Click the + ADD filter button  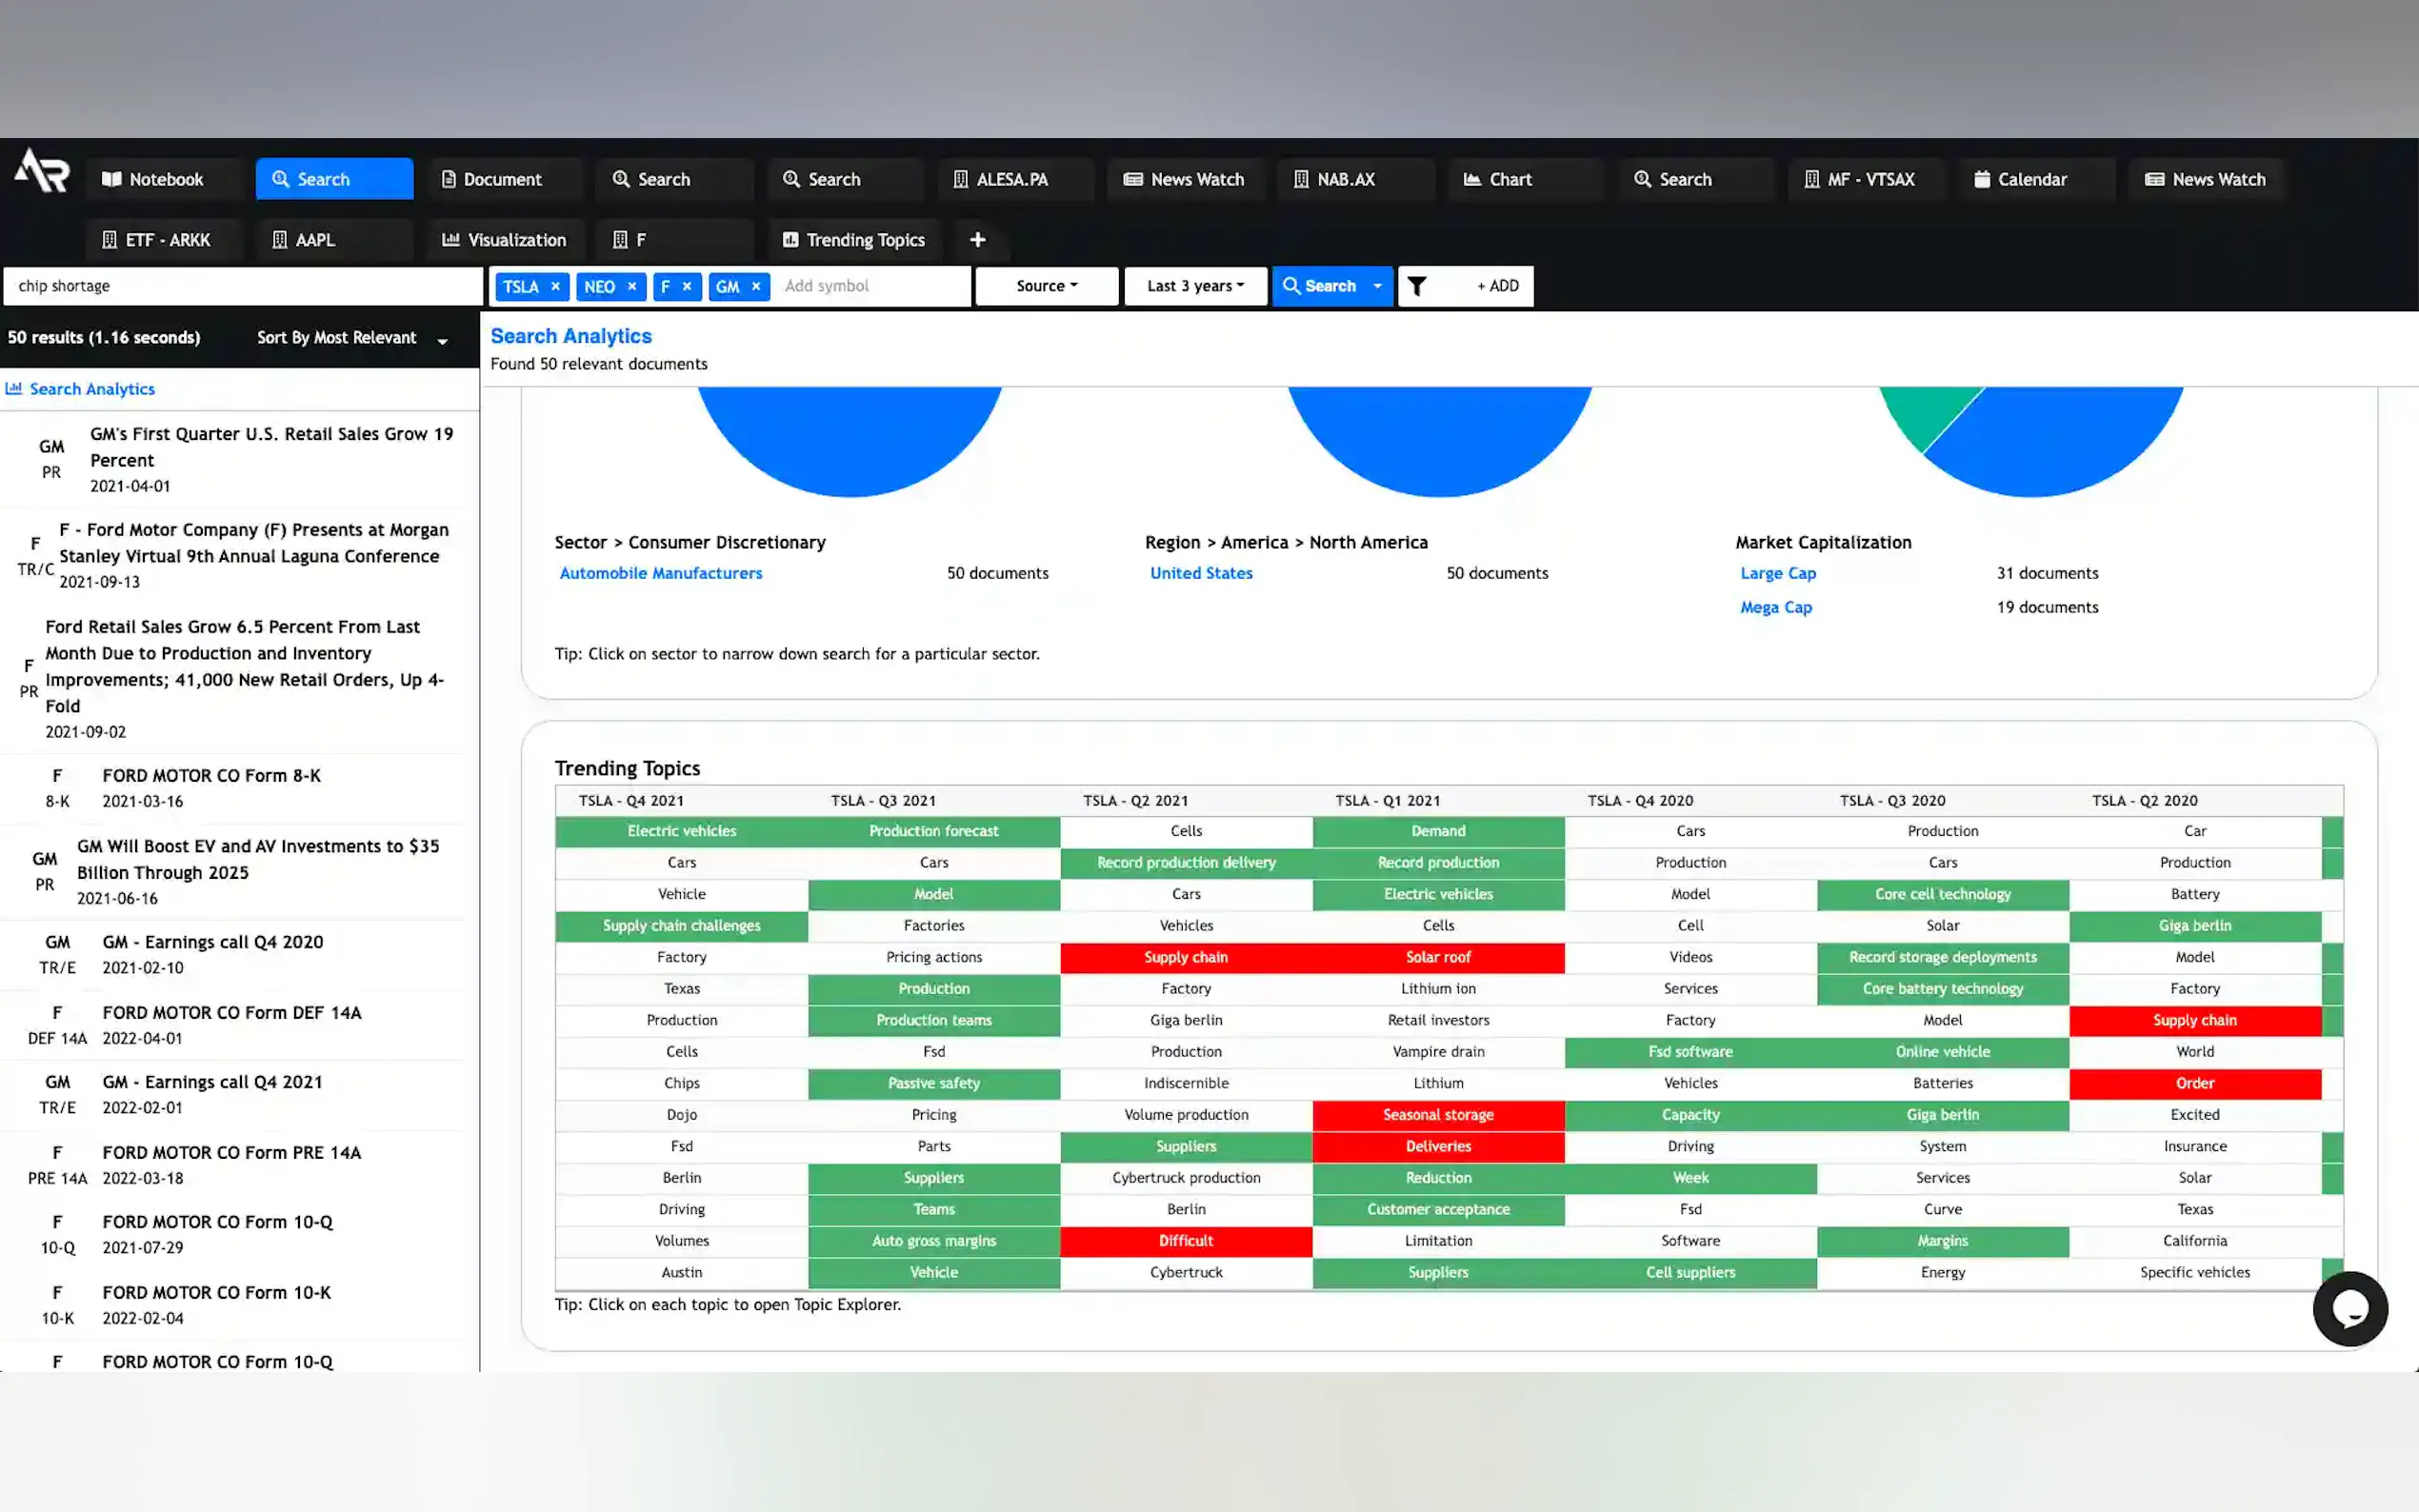1497,286
